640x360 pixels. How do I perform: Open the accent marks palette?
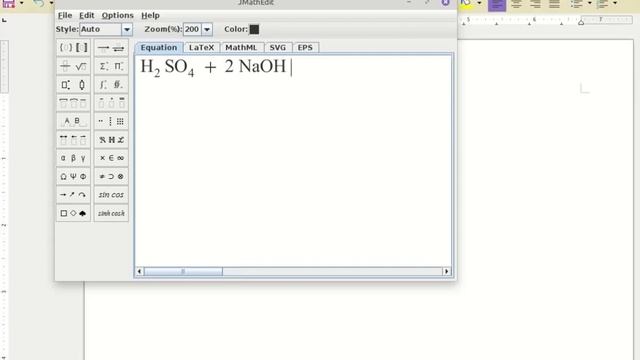pos(111,103)
